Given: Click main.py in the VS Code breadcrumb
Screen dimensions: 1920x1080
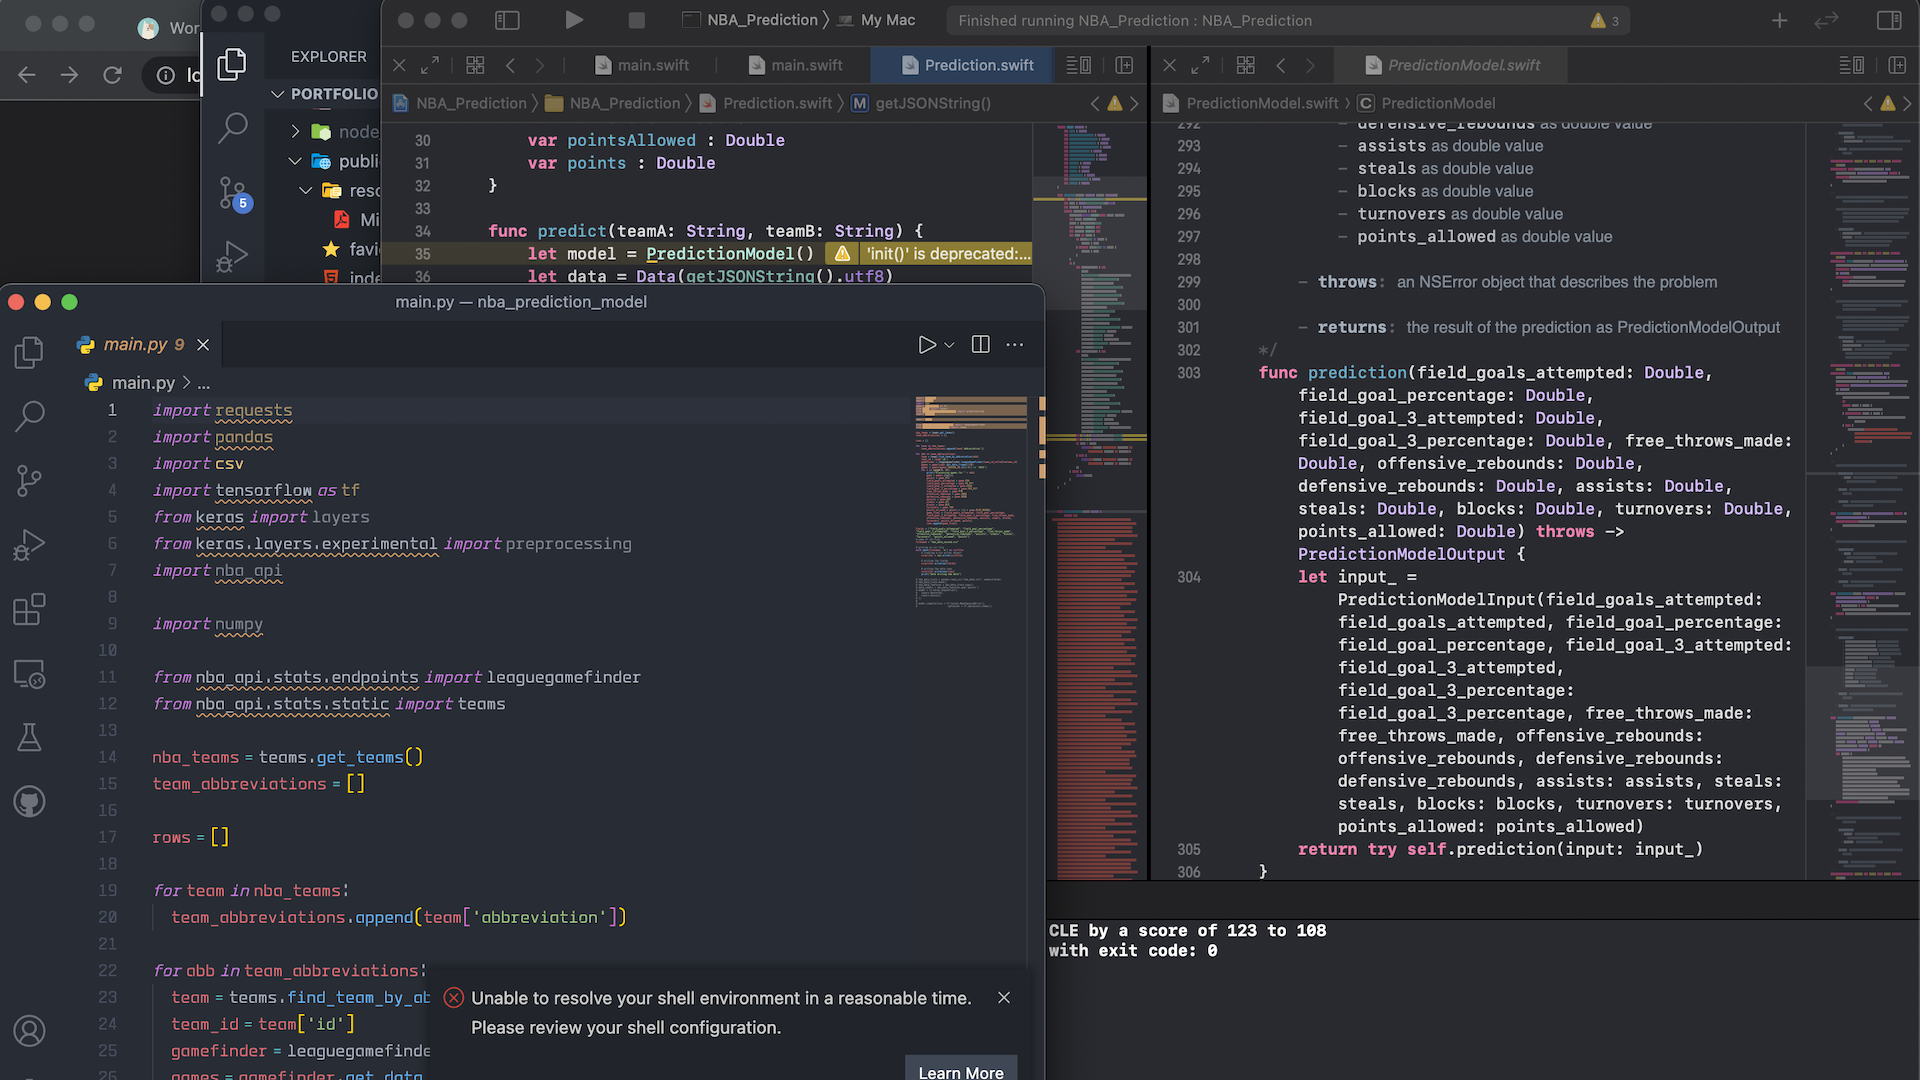Looking at the screenshot, I should [143, 383].
